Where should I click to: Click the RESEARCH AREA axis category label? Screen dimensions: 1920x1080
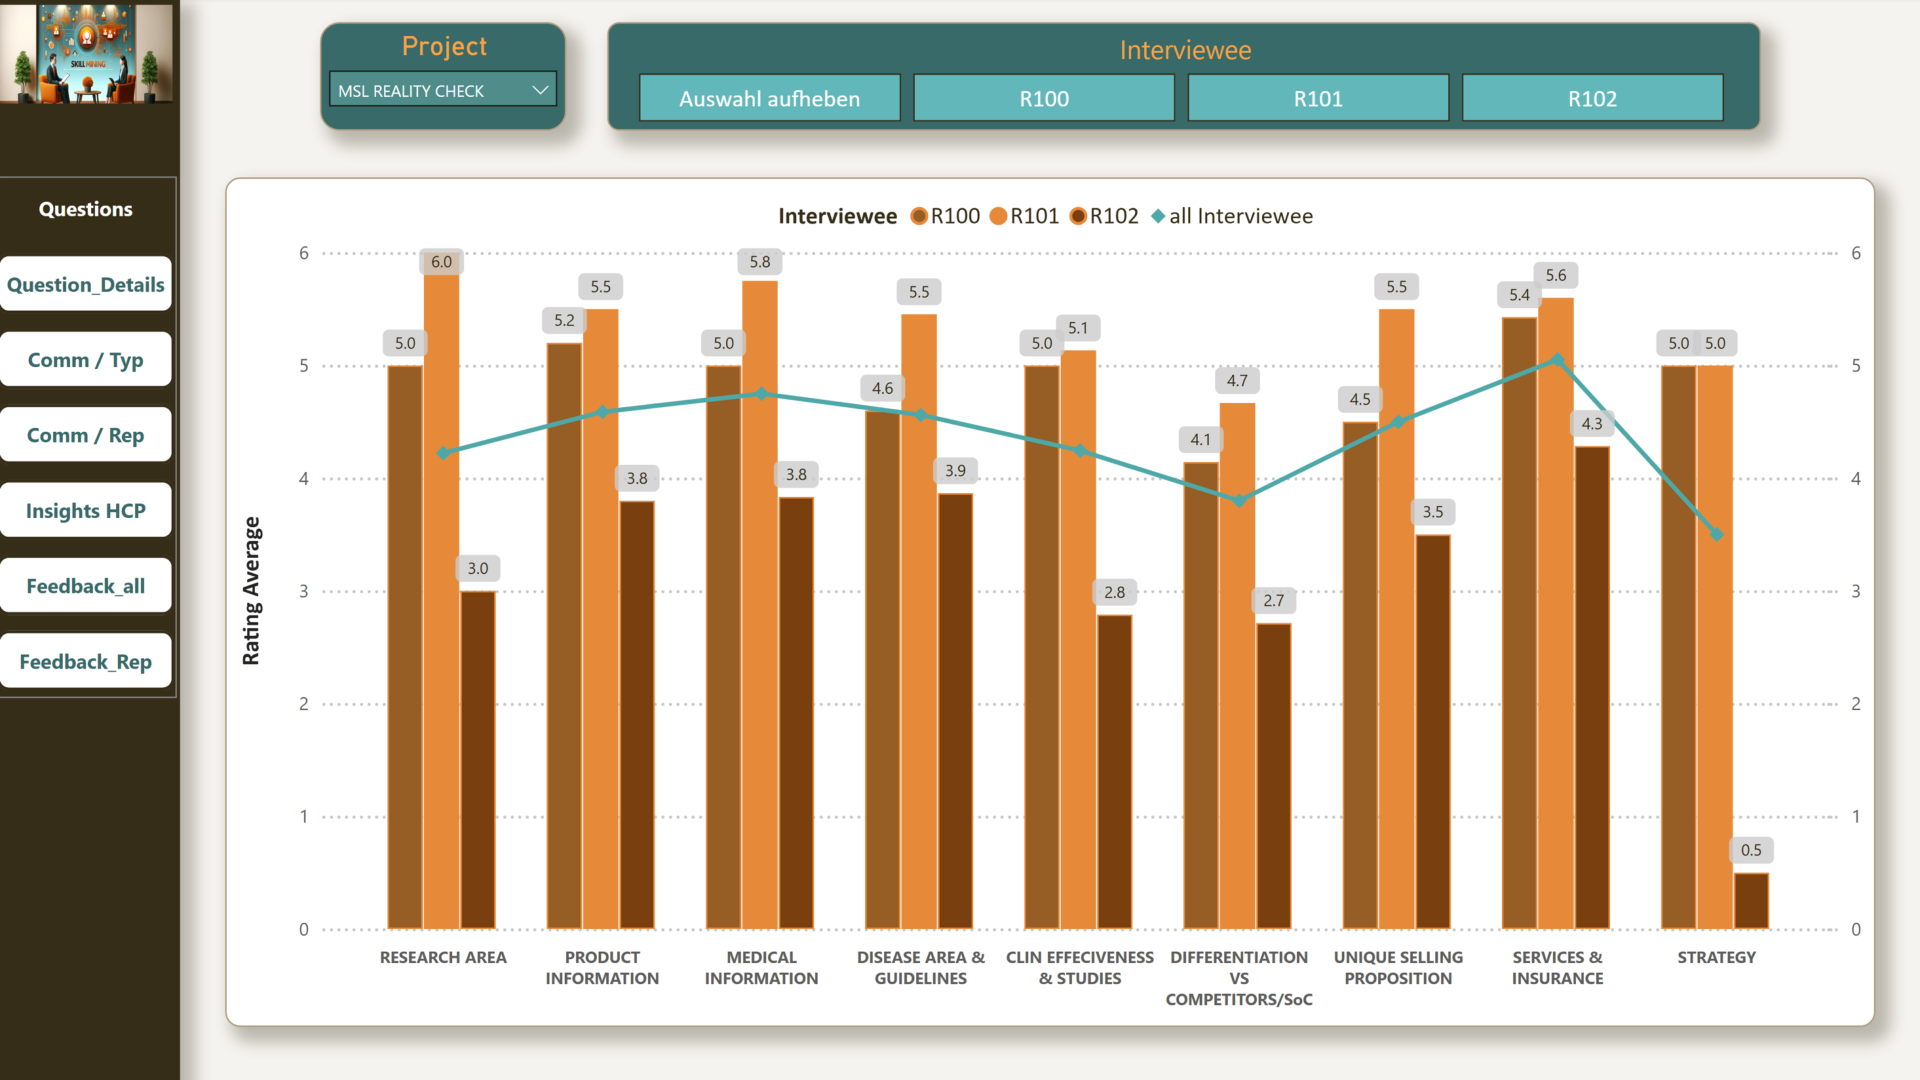(x=443, y=957)
